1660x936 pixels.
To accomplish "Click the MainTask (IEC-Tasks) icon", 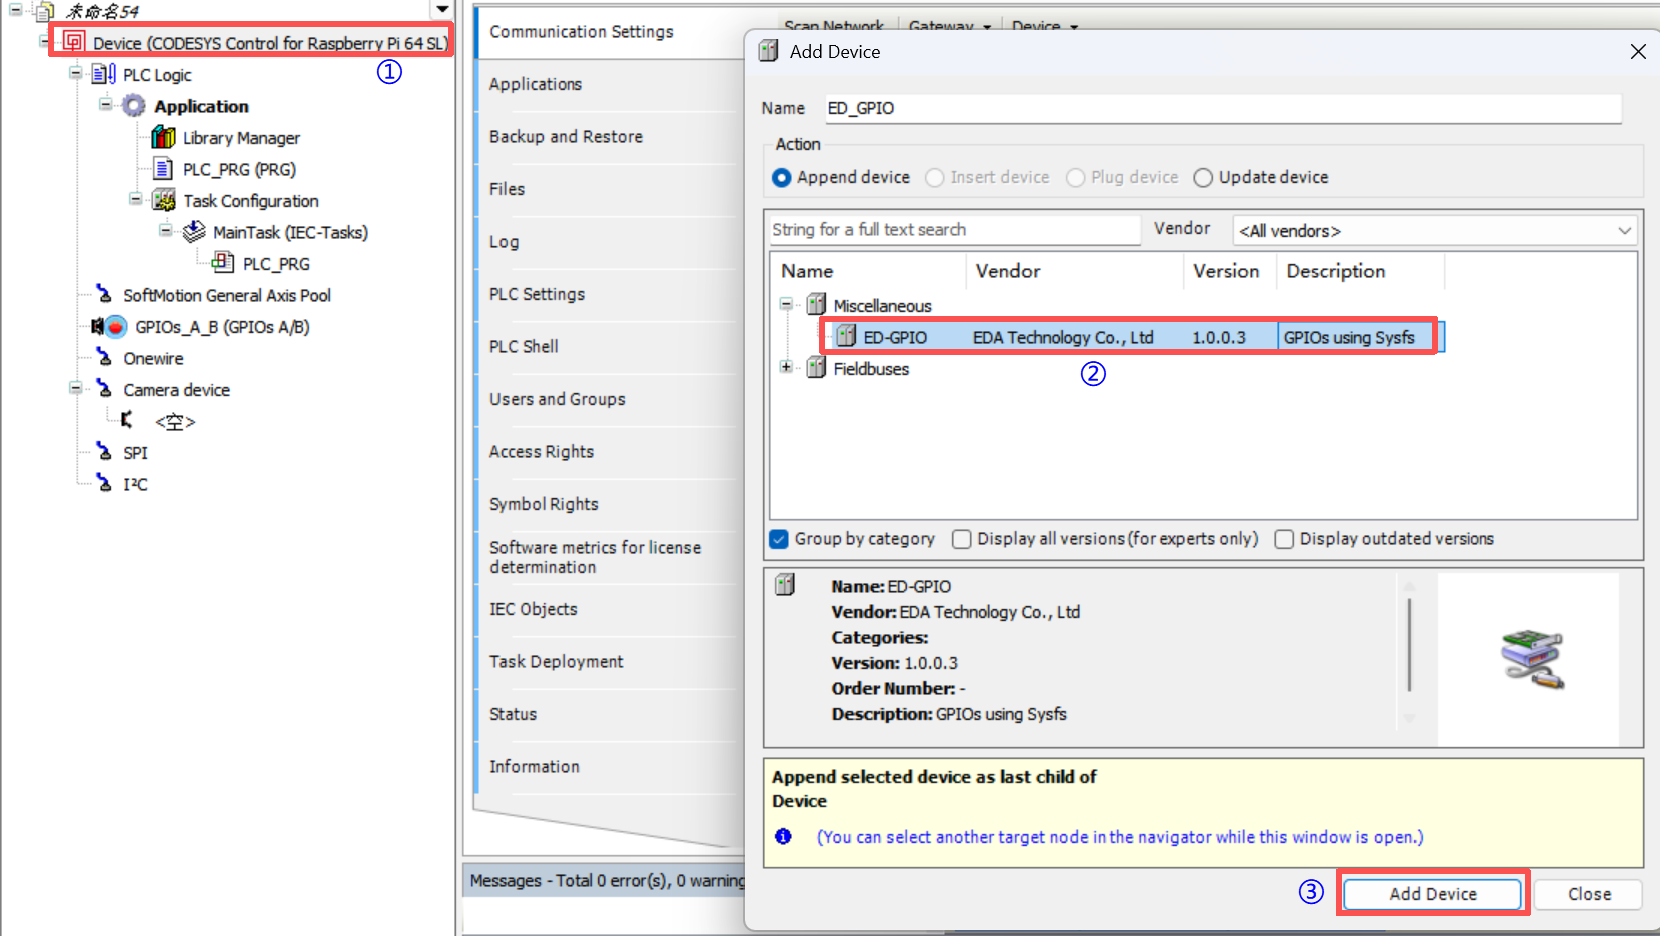I will point(194,232).
